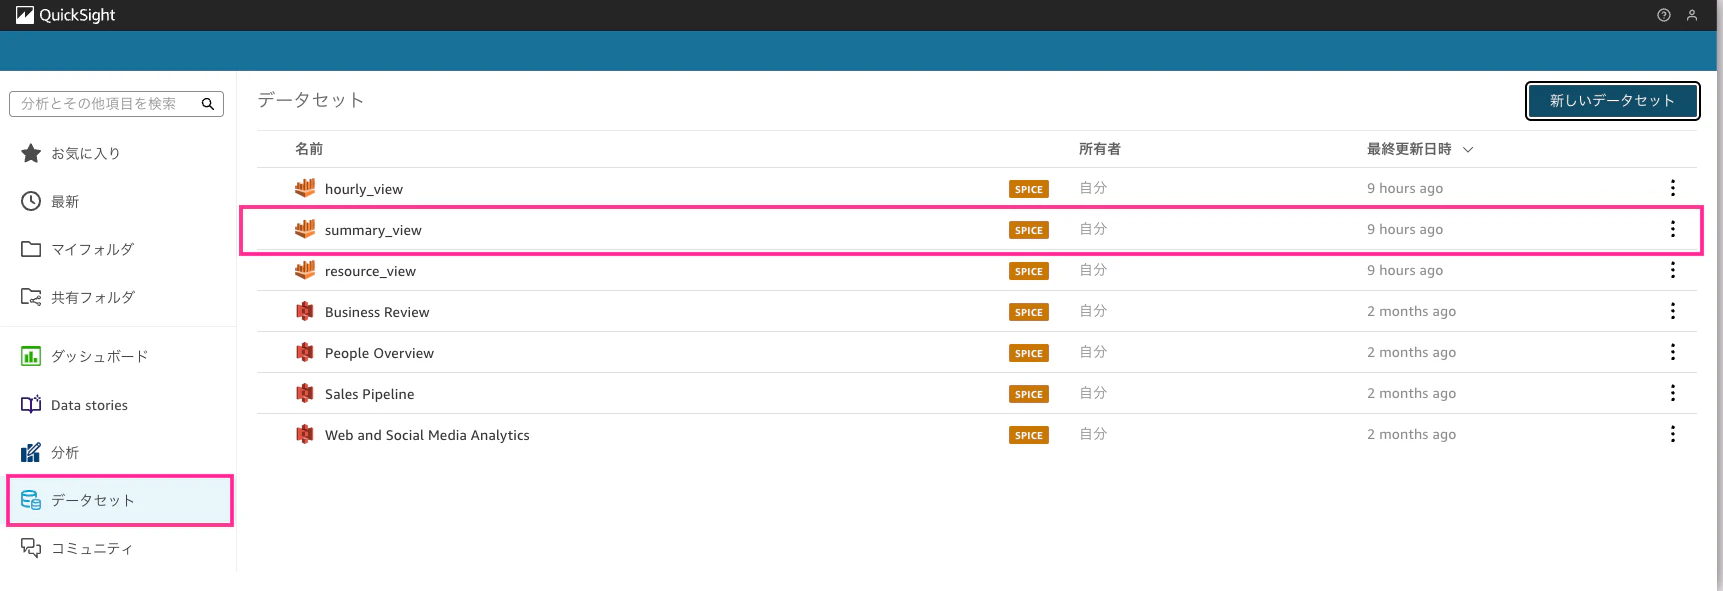The height and width of the screenshot is (591, 1723).
Task: Click 自分 owner on hourly_view row
Action: click(1093, 188)
